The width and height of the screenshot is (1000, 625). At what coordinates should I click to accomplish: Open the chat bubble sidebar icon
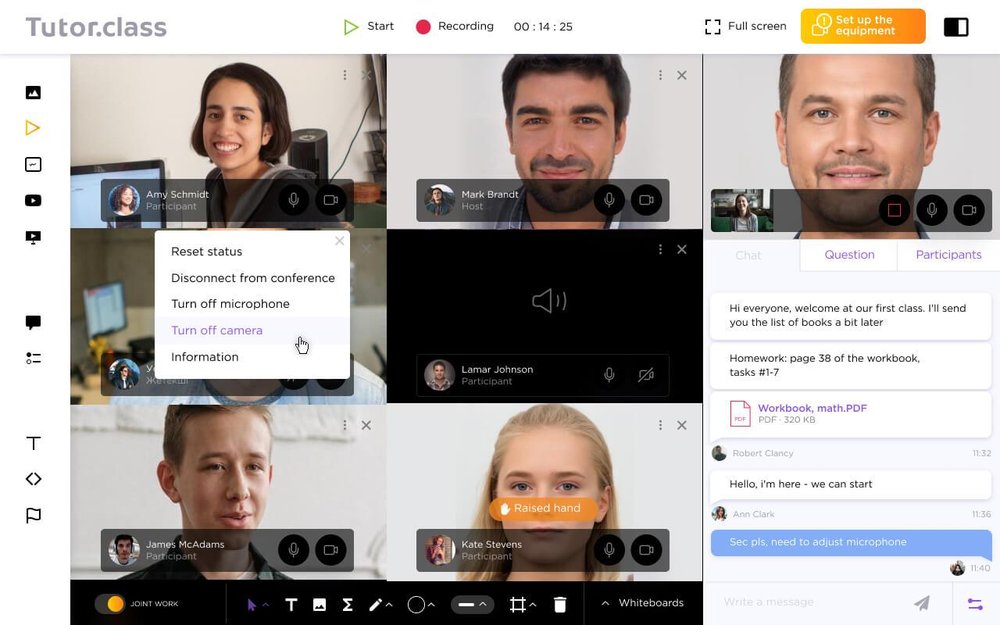coord(33,322)
